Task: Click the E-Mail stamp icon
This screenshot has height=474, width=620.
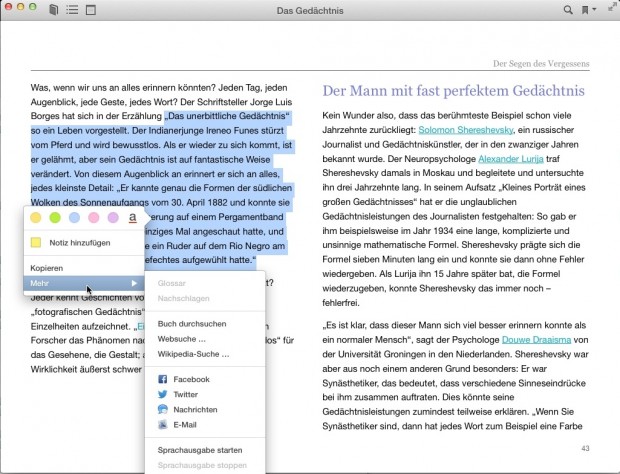Action: point(163,425)
